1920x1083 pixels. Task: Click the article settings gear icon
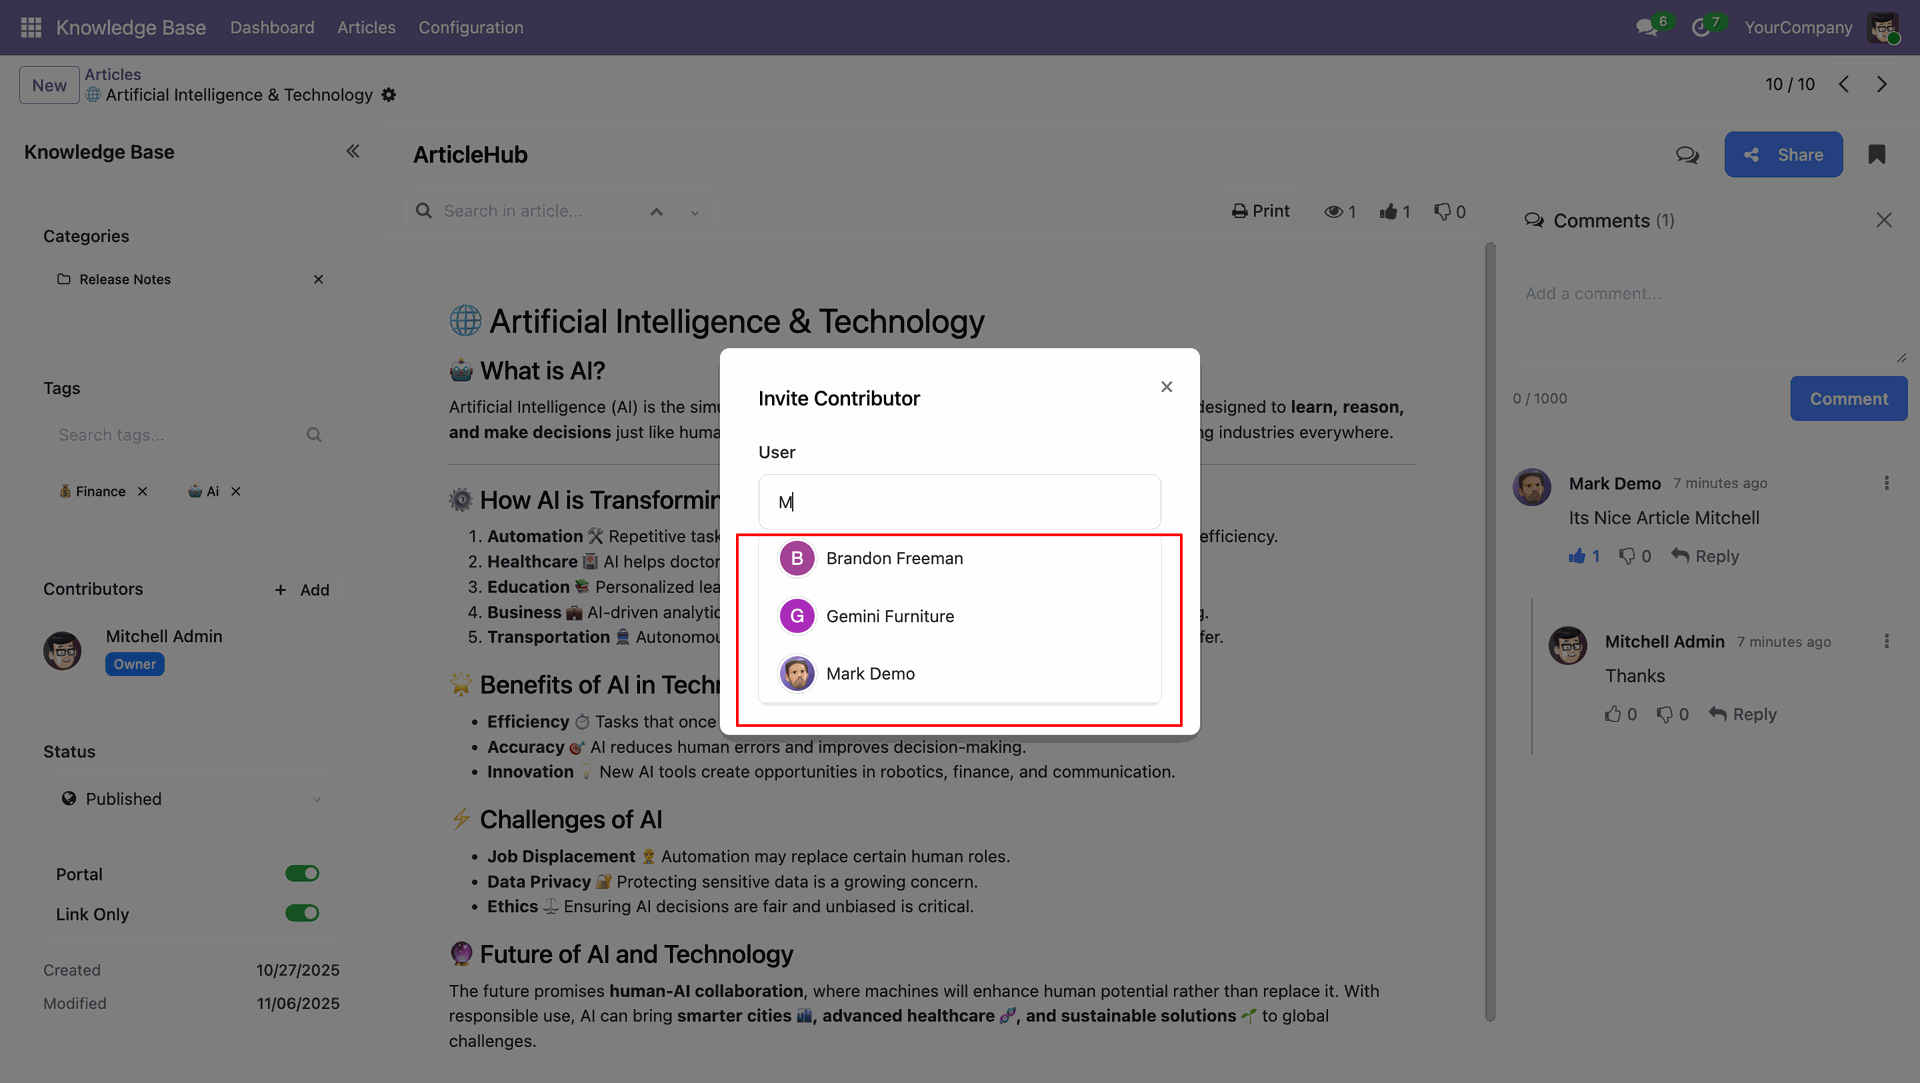(x=389, y=95)
